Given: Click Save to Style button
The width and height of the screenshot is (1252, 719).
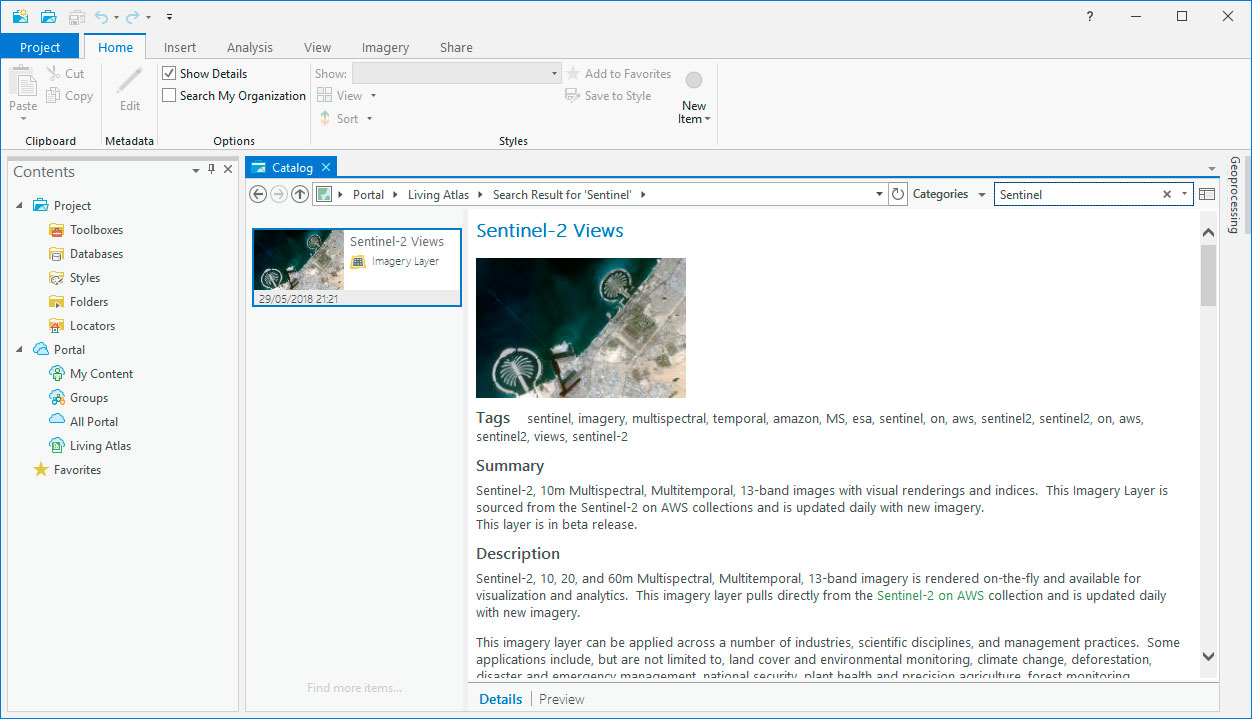Looking at the screenshot, I should [608, 96].
